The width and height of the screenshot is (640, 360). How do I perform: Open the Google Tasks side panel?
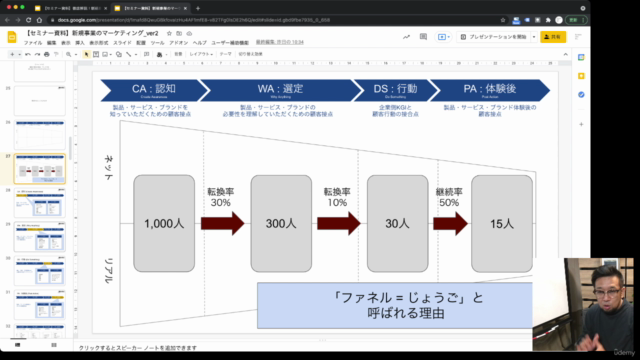(x=581, y=94)
